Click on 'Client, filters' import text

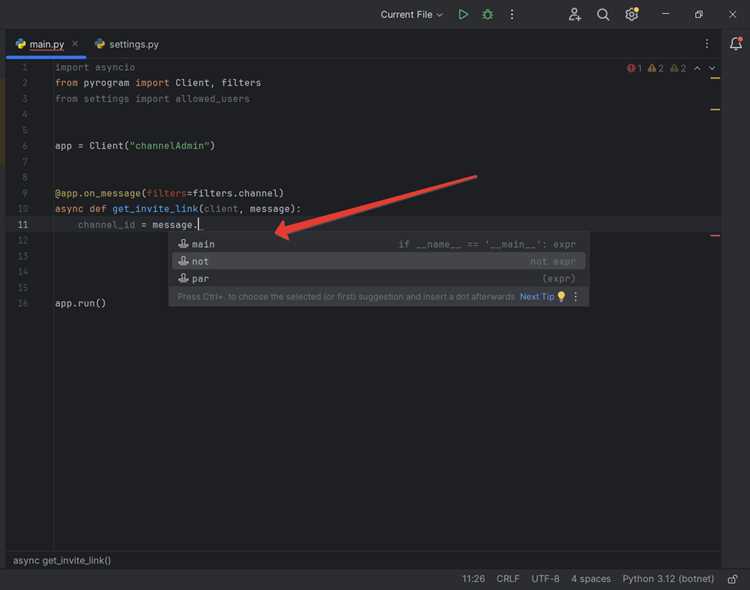218,83
